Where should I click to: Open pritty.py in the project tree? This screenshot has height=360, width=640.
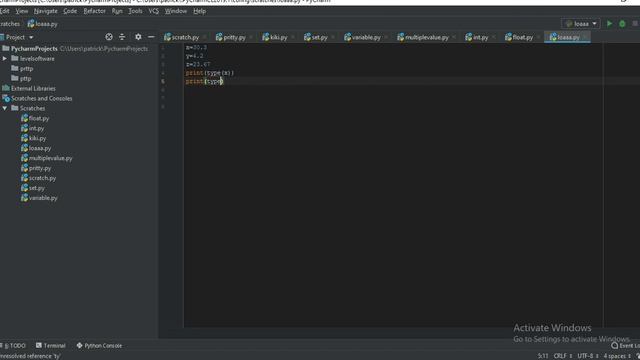click(x=36, y=168)
